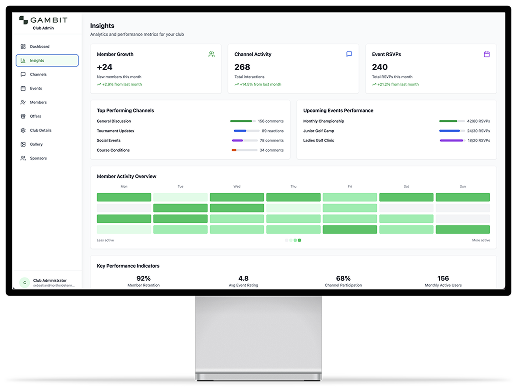Click the bottom Friday cell in activity heatmap
This screenshot has width=517, height=390.
(350, 229)
